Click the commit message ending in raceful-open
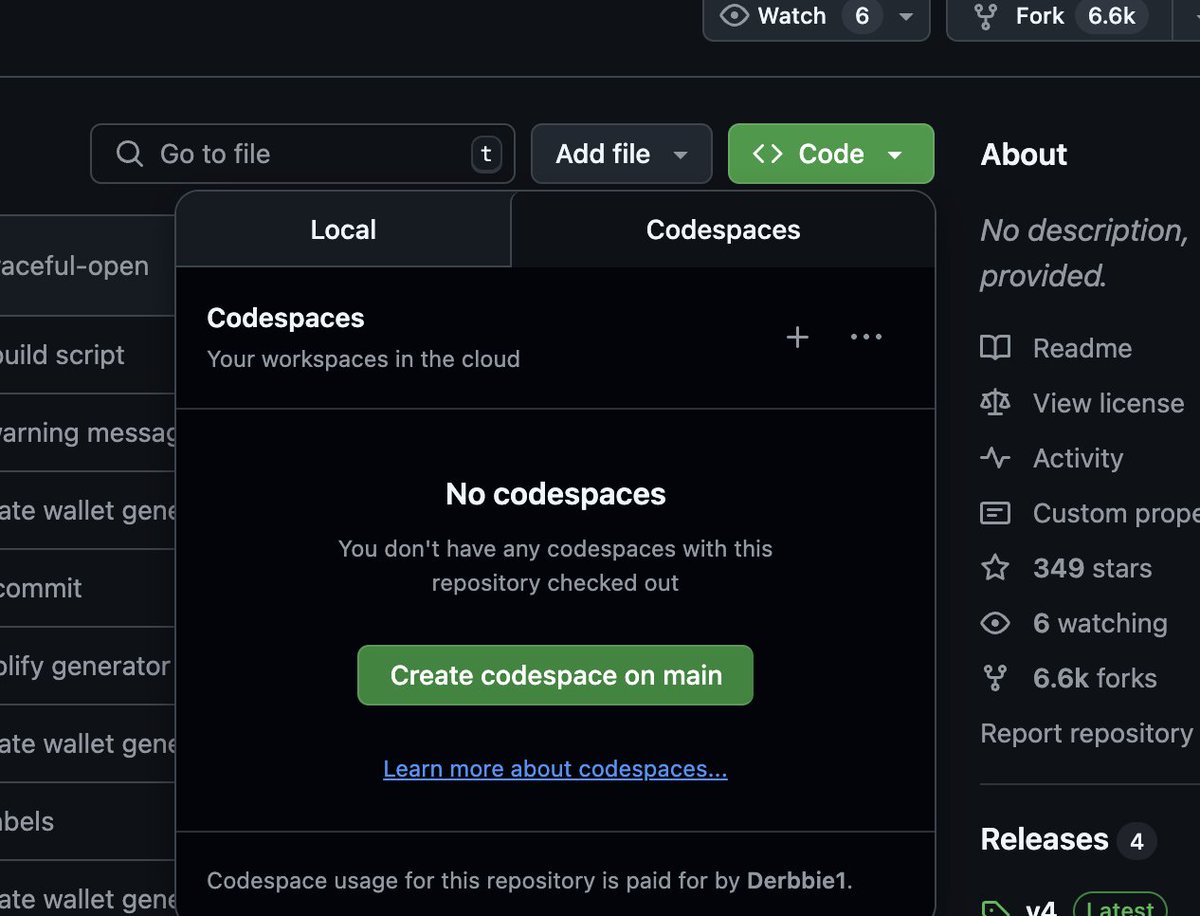1200x916 pixels. [74, 266]
